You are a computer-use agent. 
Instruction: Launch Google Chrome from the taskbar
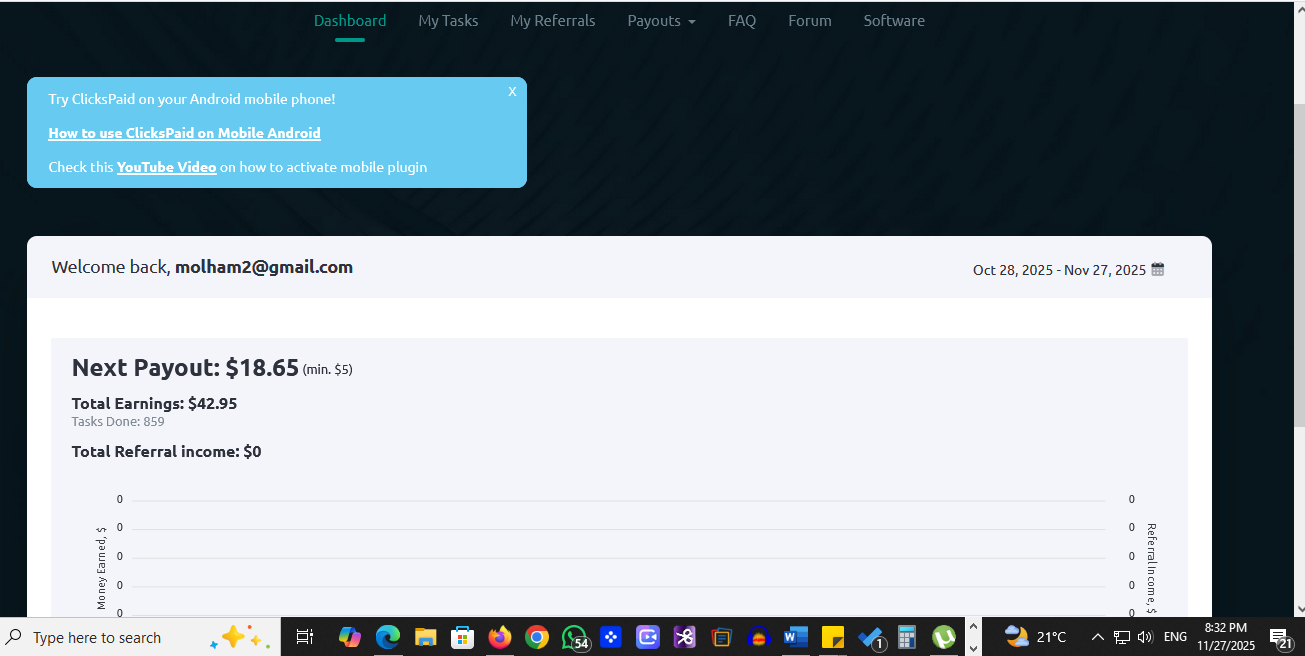537,637
